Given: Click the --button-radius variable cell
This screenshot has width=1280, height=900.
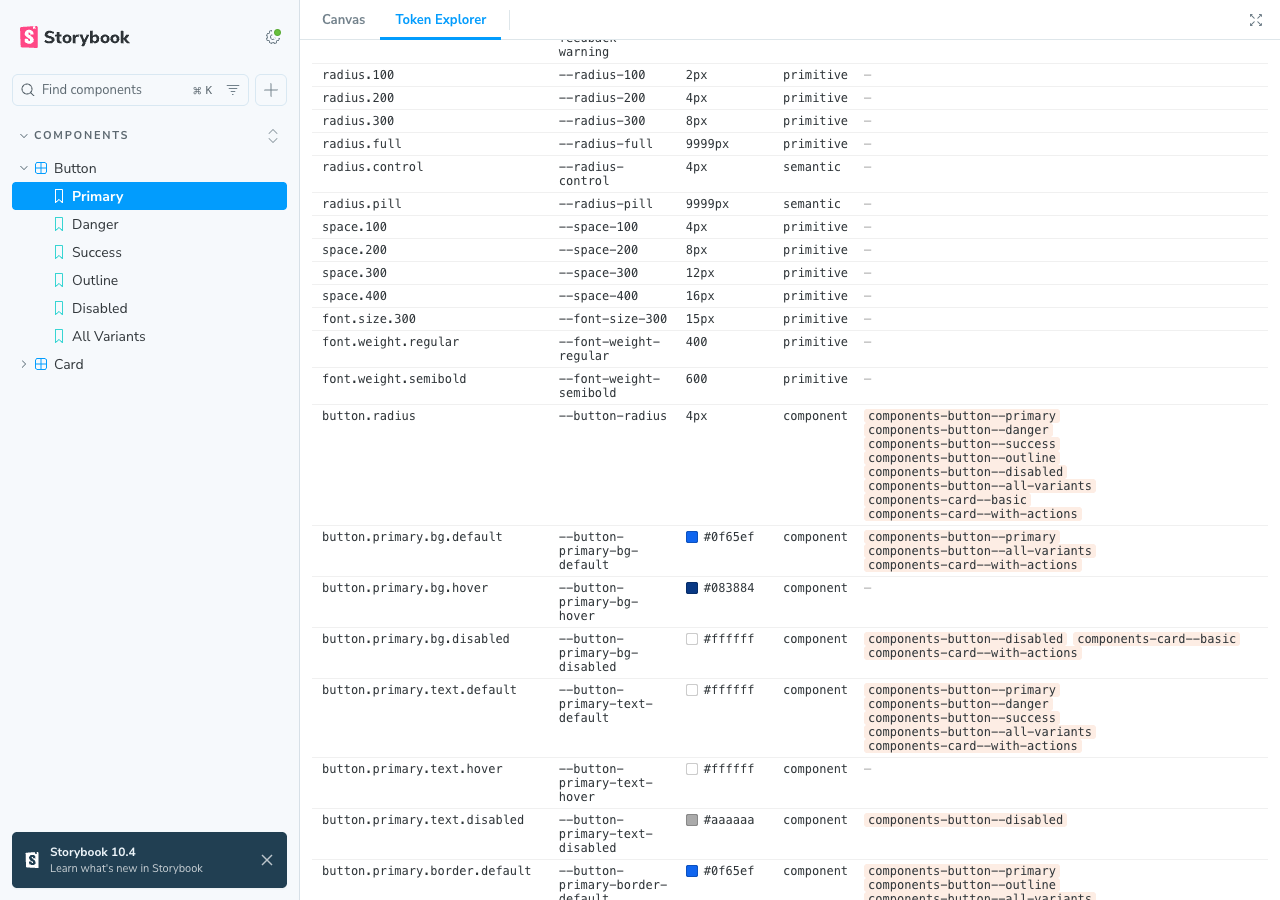Looking at the screenshot, I should tap(613, 416).
